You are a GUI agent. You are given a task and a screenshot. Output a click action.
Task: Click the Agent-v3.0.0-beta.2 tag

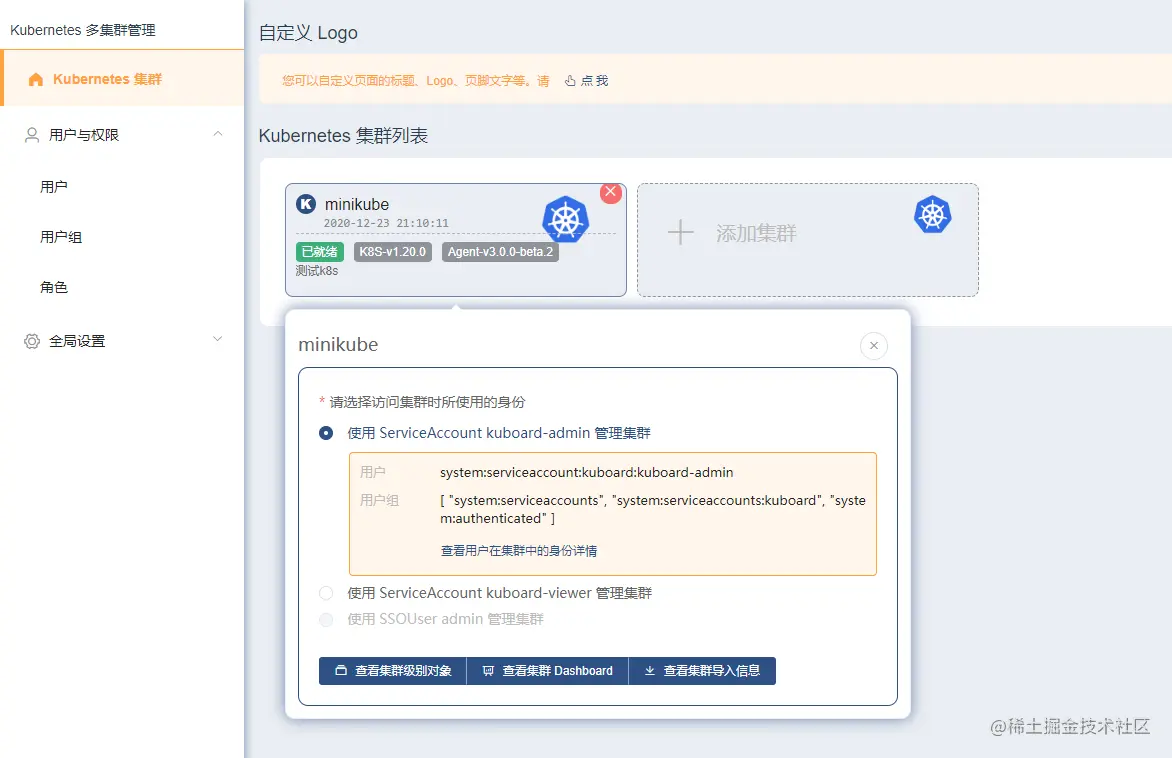coord(500,252)
